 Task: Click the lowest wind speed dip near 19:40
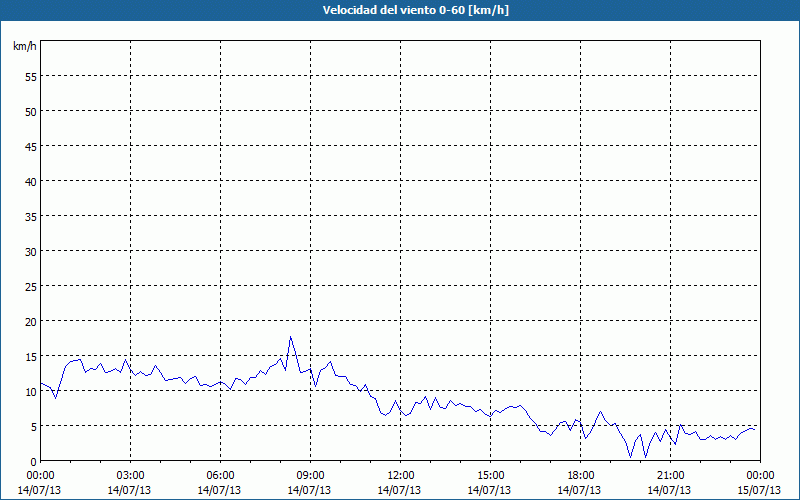pyautogui.click(x=631, y=456)
